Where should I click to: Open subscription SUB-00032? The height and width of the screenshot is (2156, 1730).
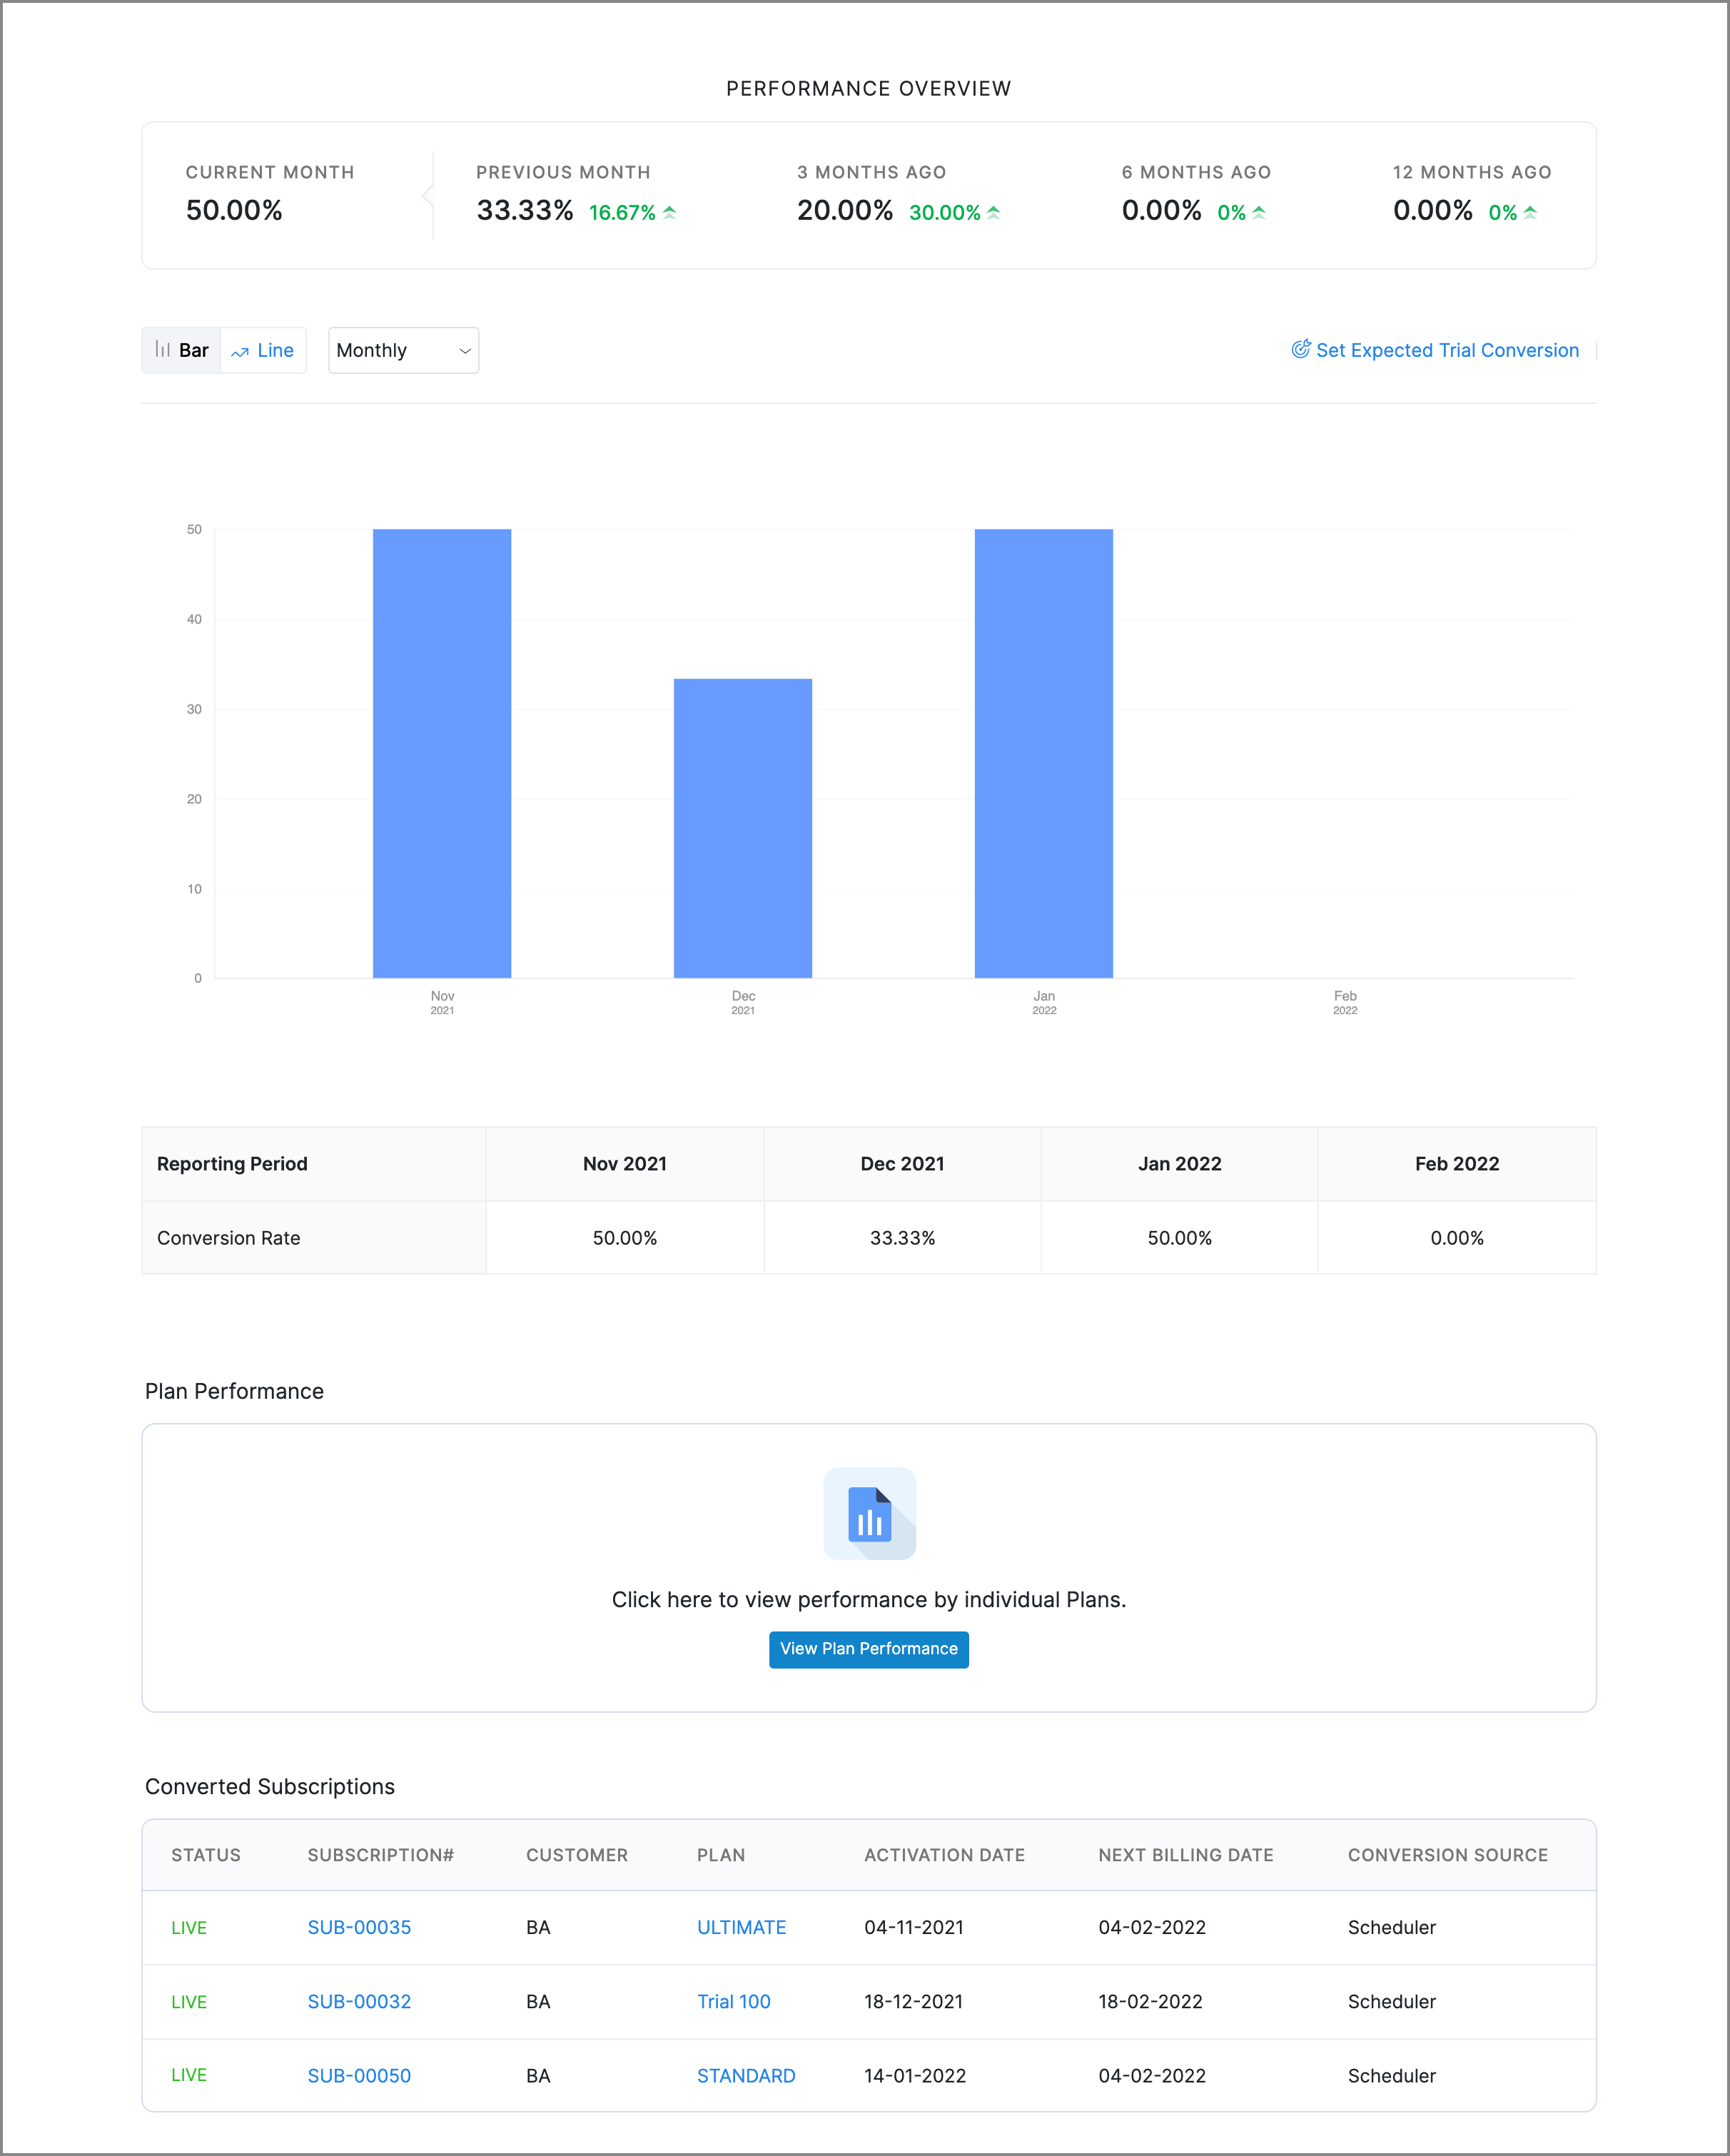pyautogui.click(x=359, y=2001)
